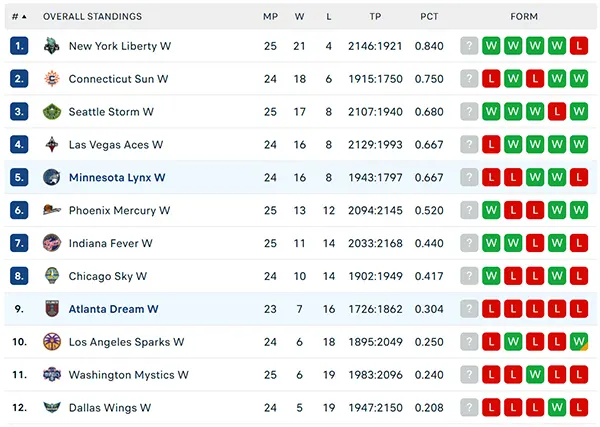Click the Dallas Wings team logo
This screenshot has width=600, height=427.
click(x=52, y=407)
